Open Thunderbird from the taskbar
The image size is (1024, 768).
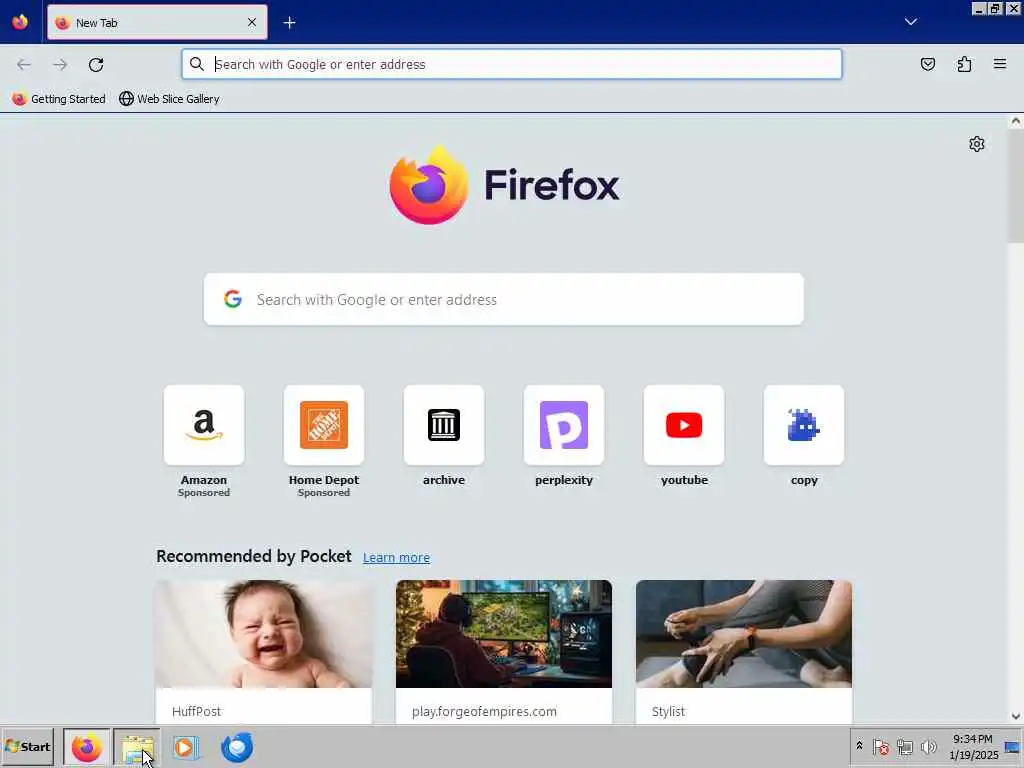236,747
